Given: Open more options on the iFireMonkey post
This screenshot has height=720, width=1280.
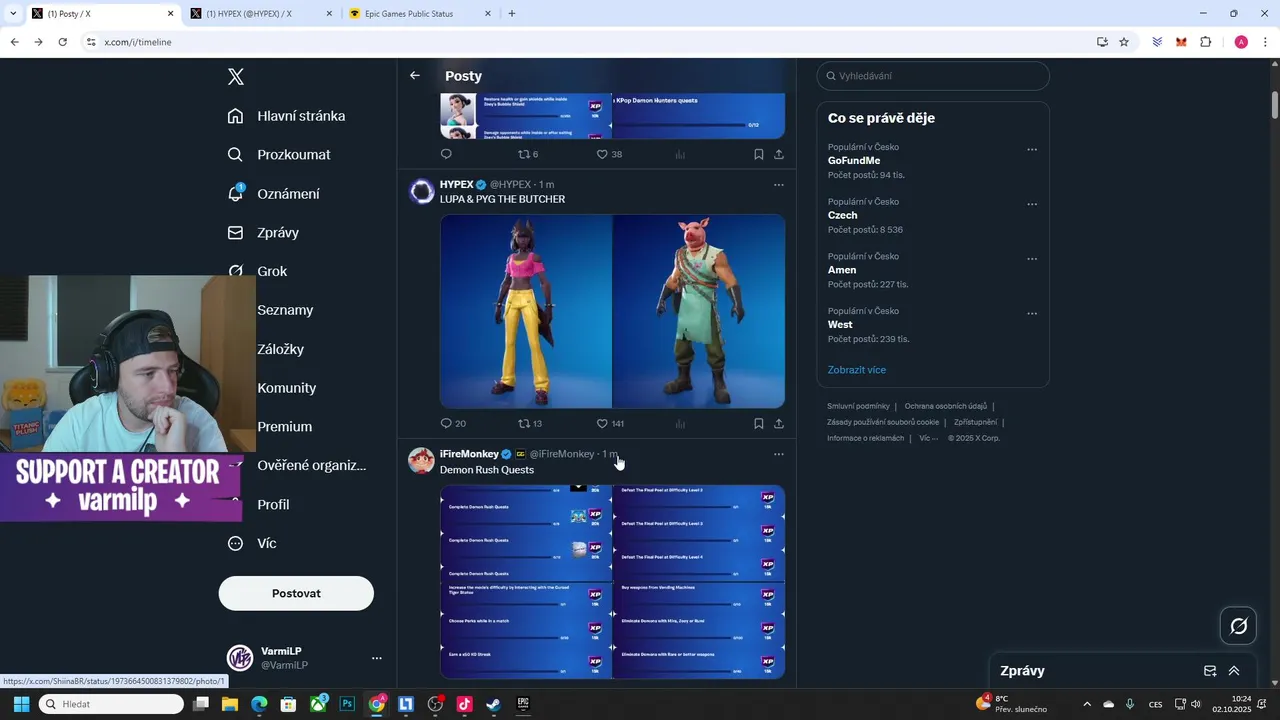Looking at the screenshot, I should [779, 454].
